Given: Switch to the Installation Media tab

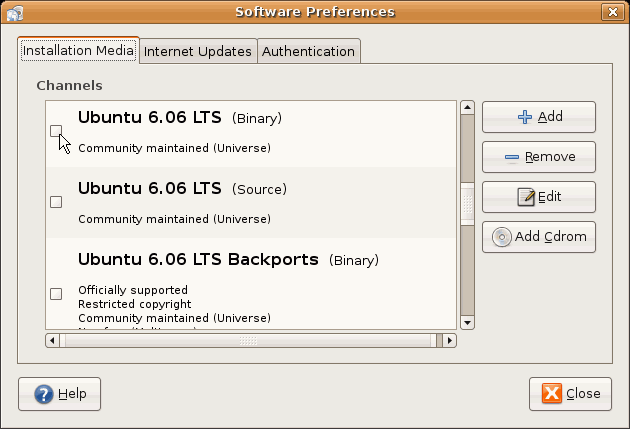Looking at the screenshot, I should pos(78,51).
